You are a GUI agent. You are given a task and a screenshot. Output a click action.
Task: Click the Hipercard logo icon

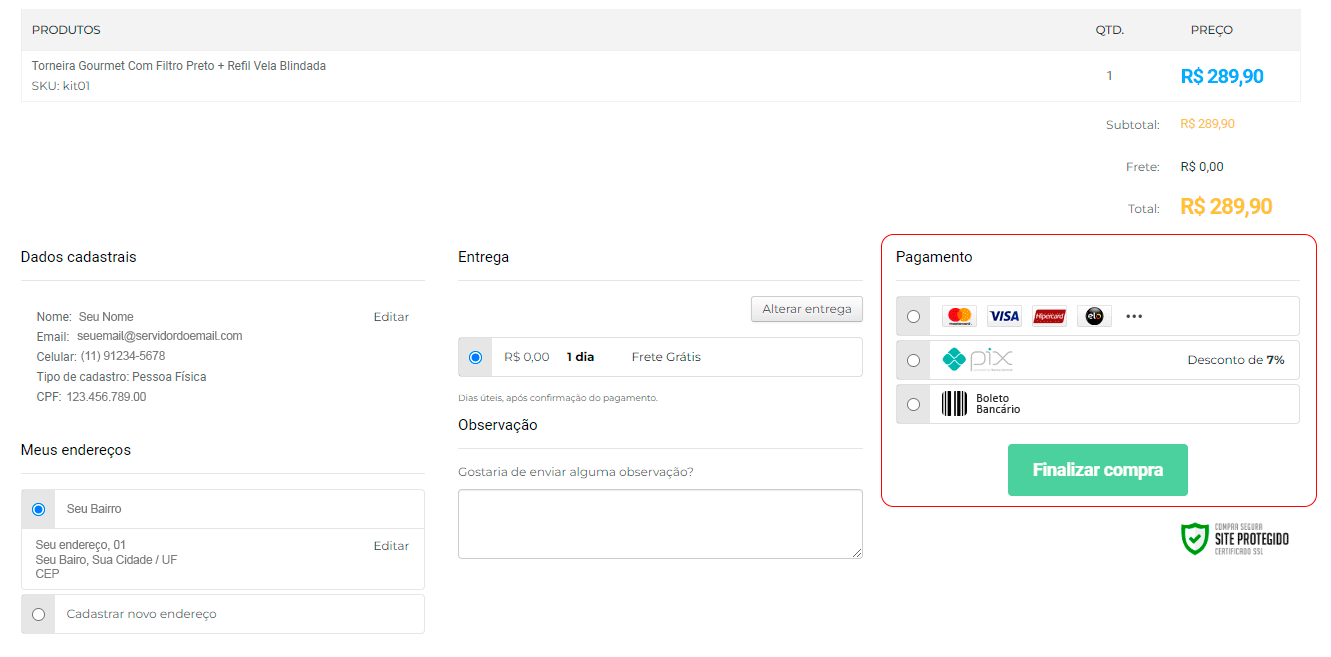(x=1049, y=316)
